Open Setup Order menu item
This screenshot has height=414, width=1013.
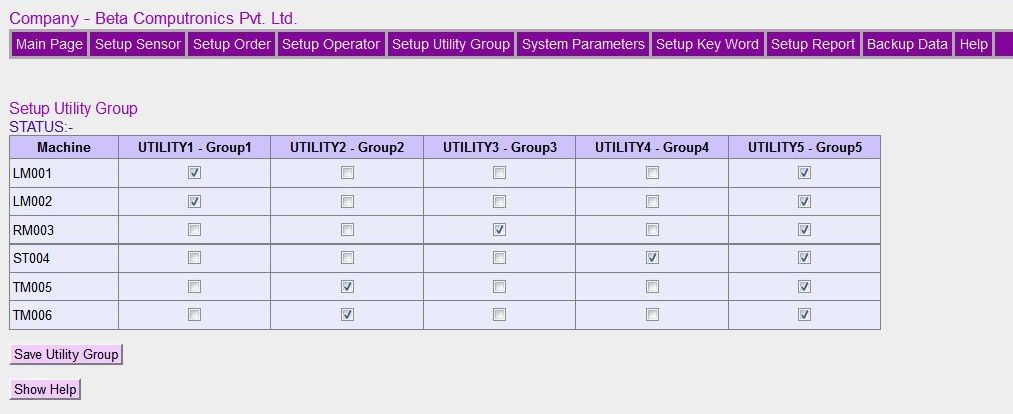click(231, 44)
